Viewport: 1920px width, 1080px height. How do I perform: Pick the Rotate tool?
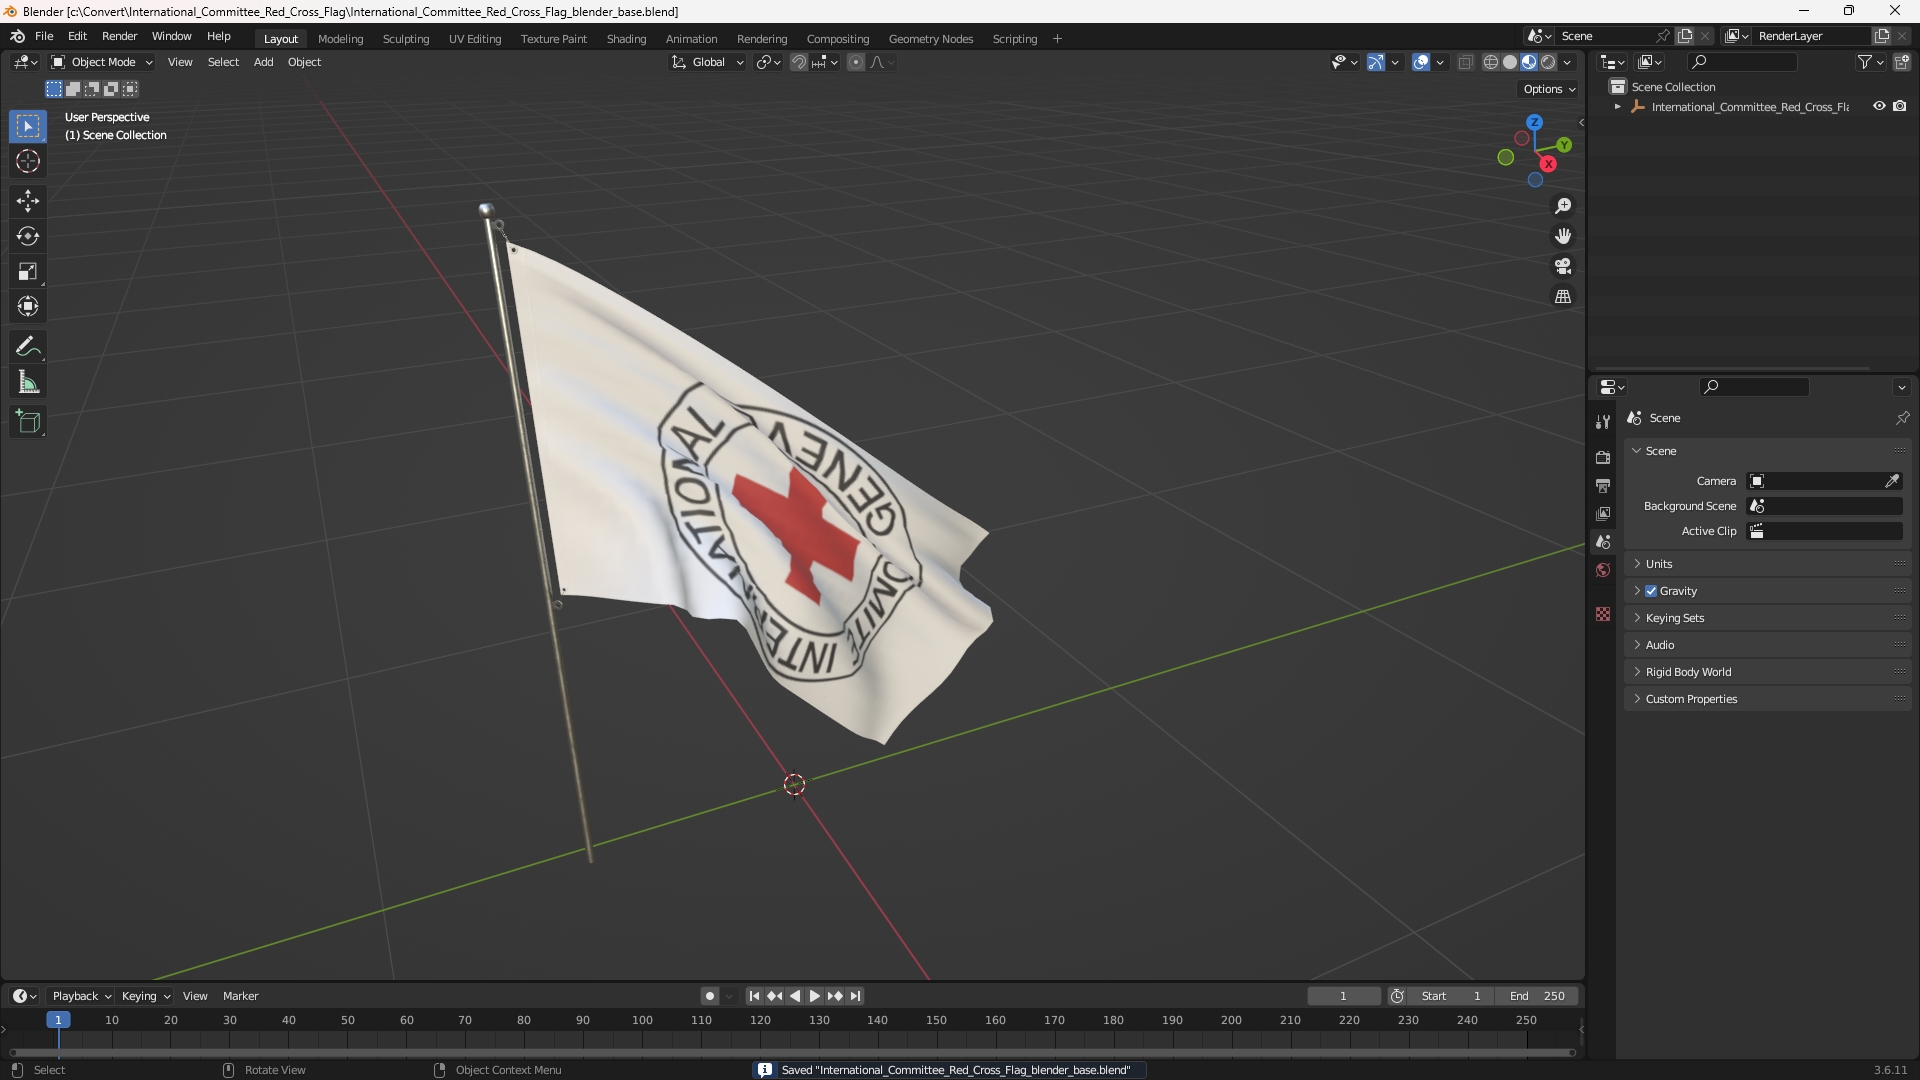point(28,236)
